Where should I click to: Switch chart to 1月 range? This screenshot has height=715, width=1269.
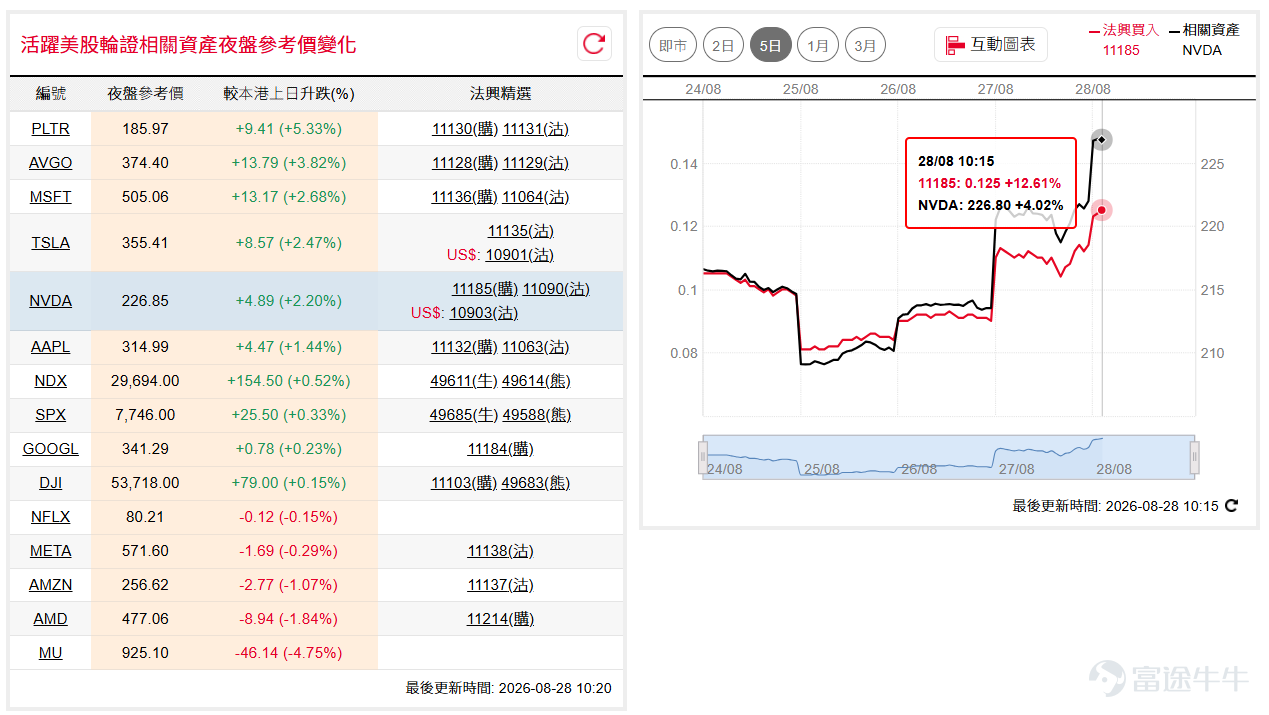tap(819, 45)
